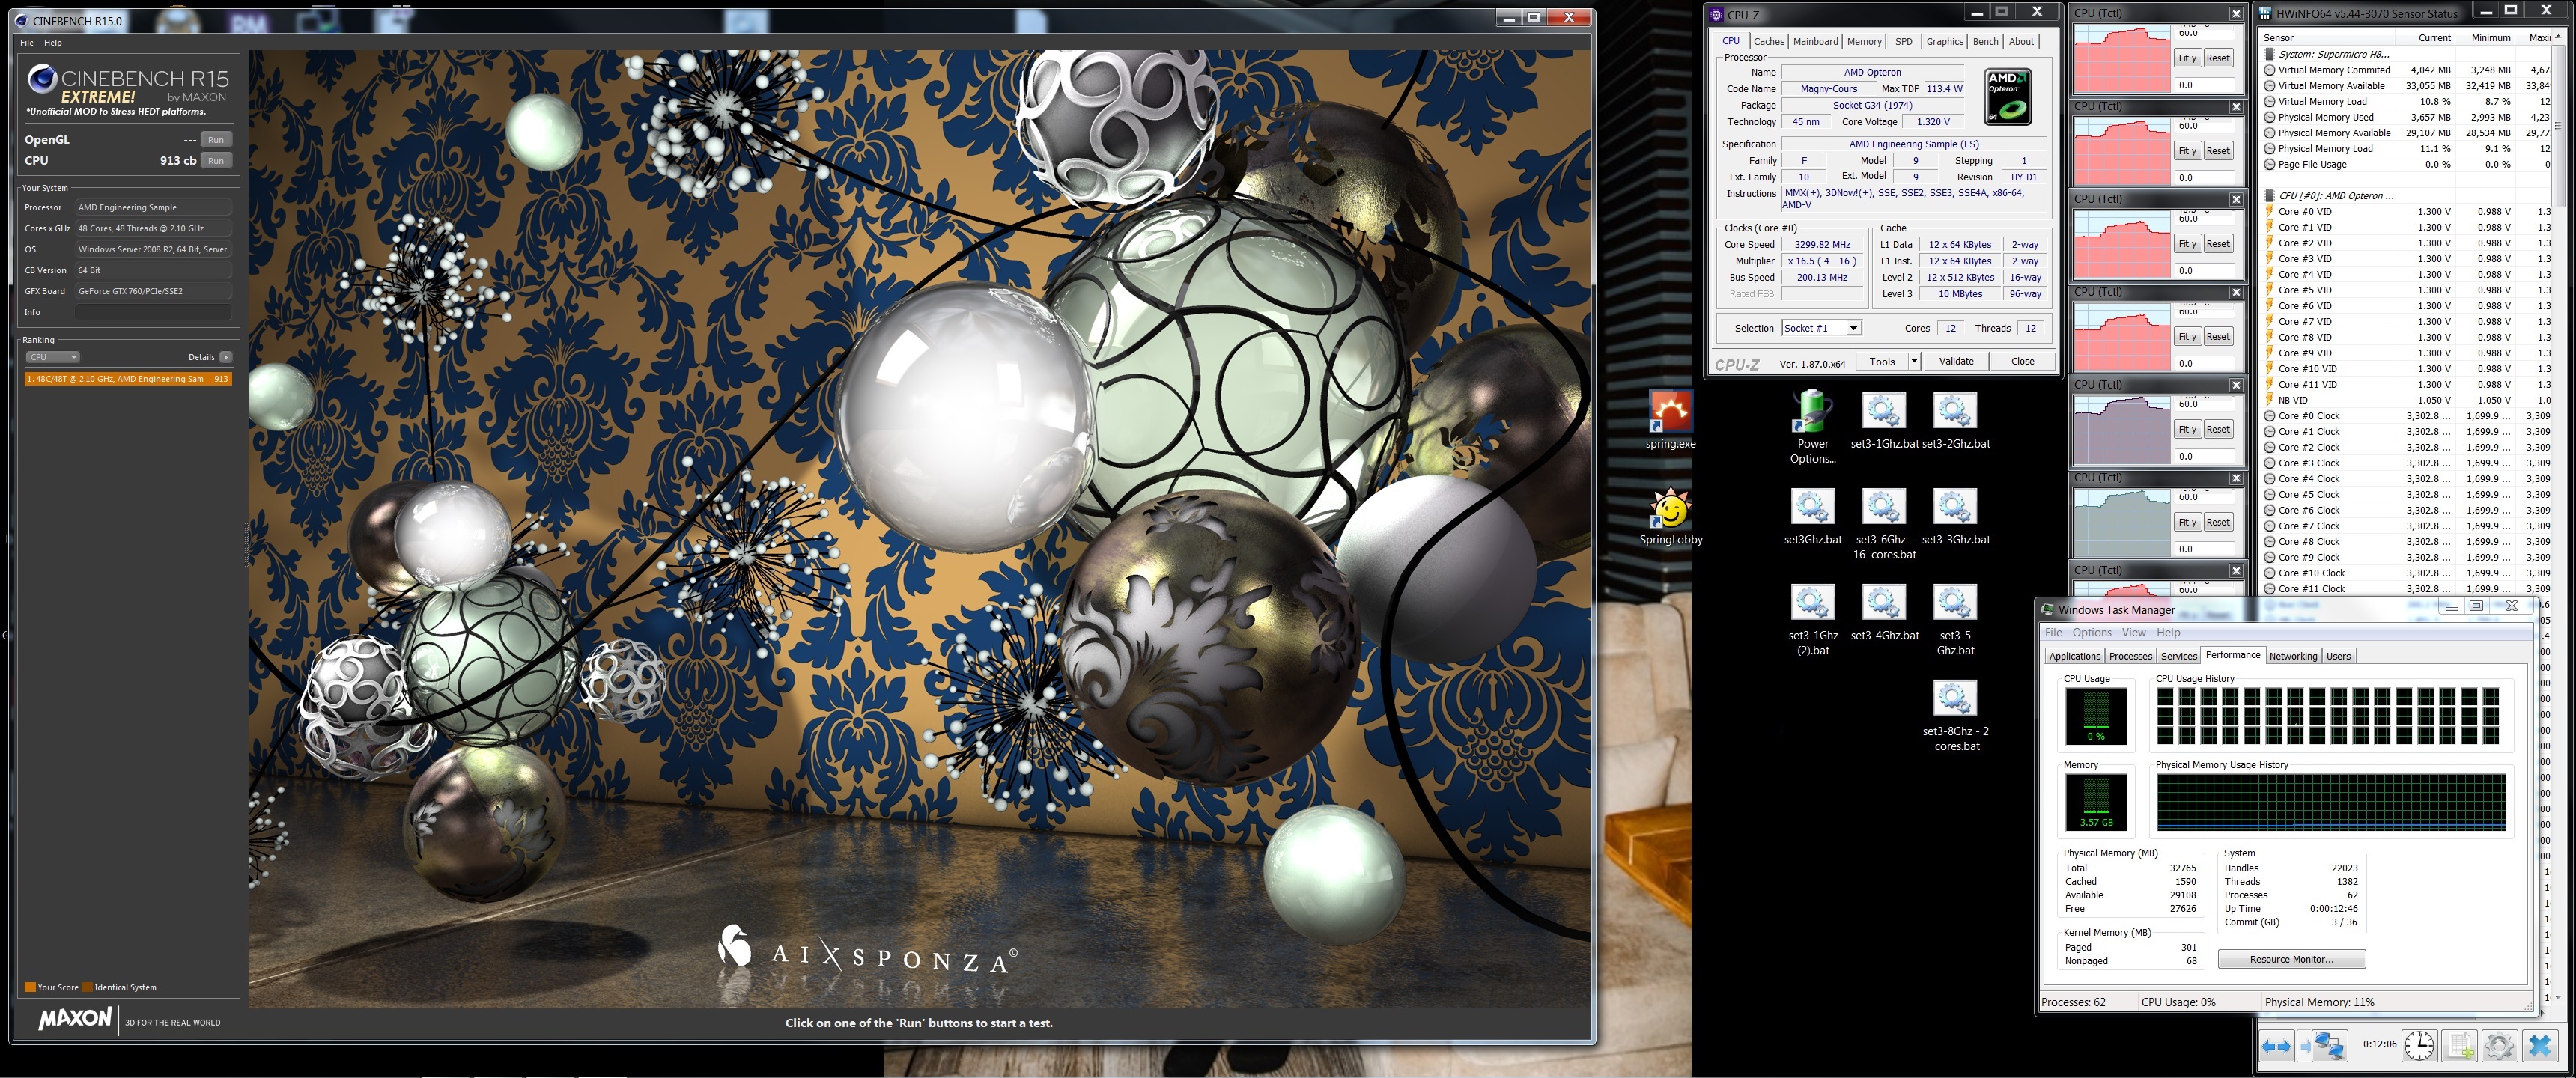2576x1078 pixels.
Task: Open Task Manager Processes tab
Action: [2130, 656]
